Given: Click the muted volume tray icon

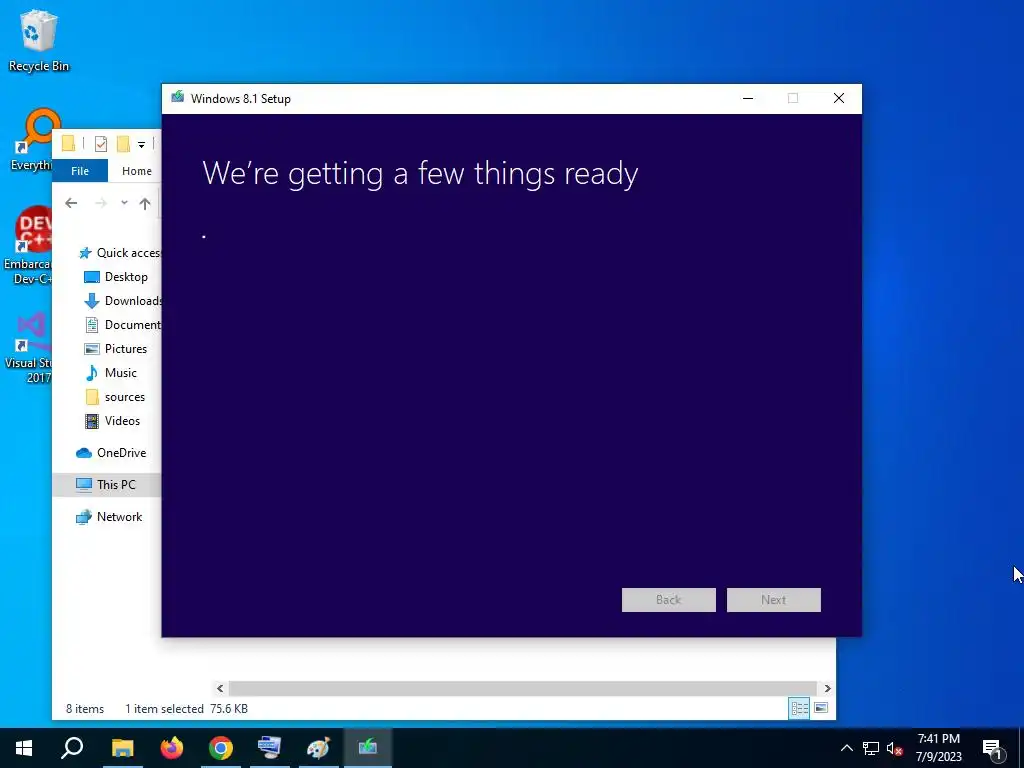Looking at the screenshot, I should pyautogui.click(x=895, y=748).
